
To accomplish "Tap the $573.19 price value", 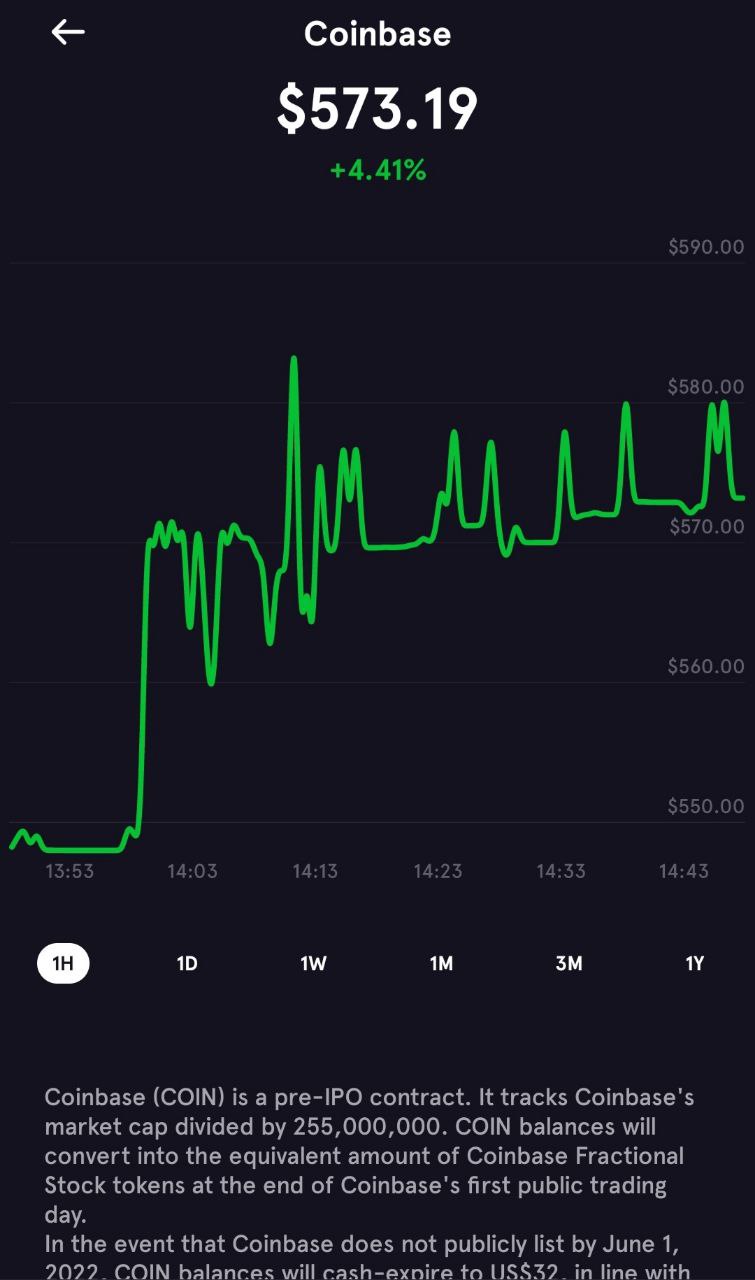I will (x=377, y=109).
